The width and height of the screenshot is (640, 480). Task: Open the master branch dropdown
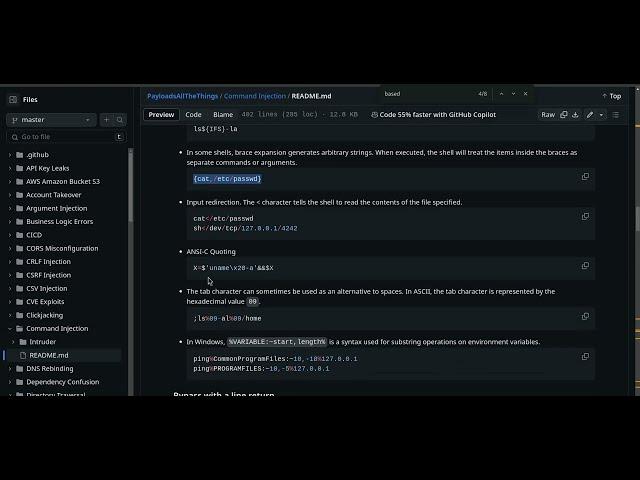(x=52, y=120)
